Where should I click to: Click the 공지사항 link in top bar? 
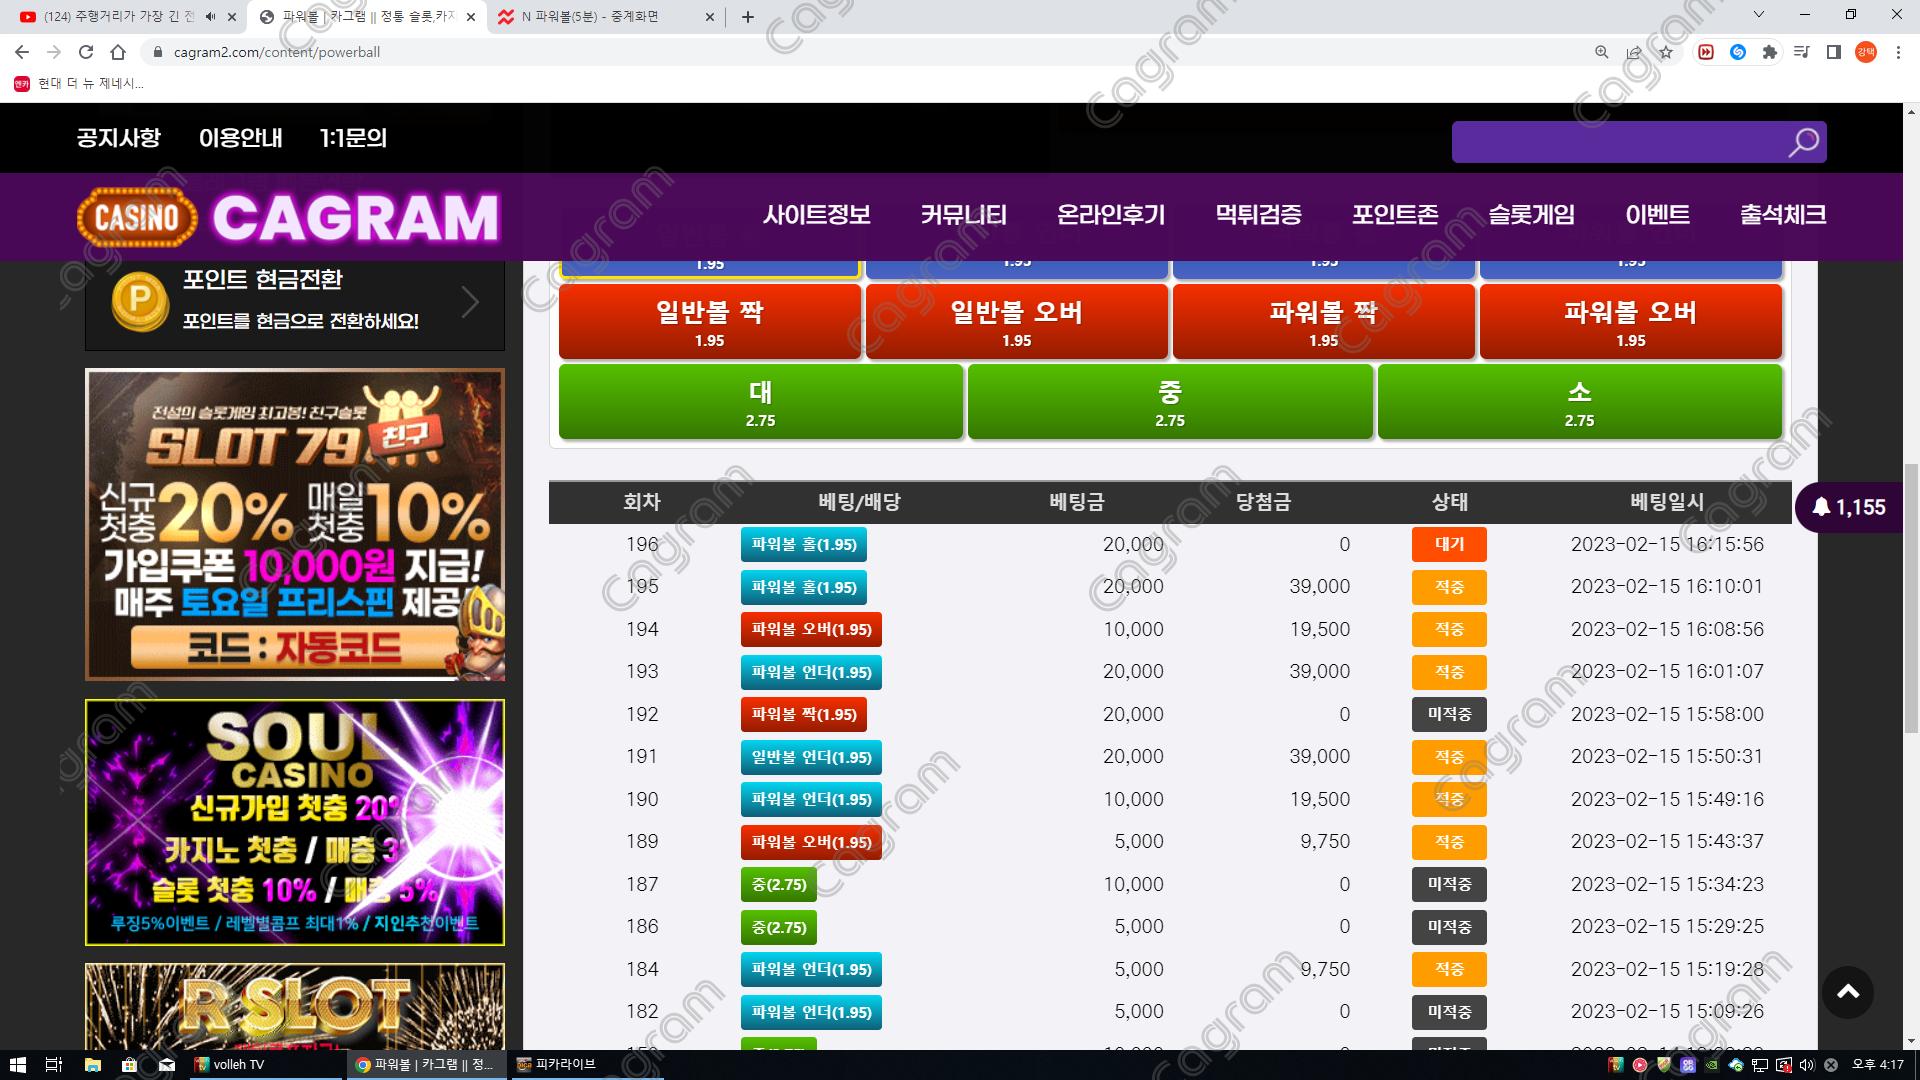(118, 138)
